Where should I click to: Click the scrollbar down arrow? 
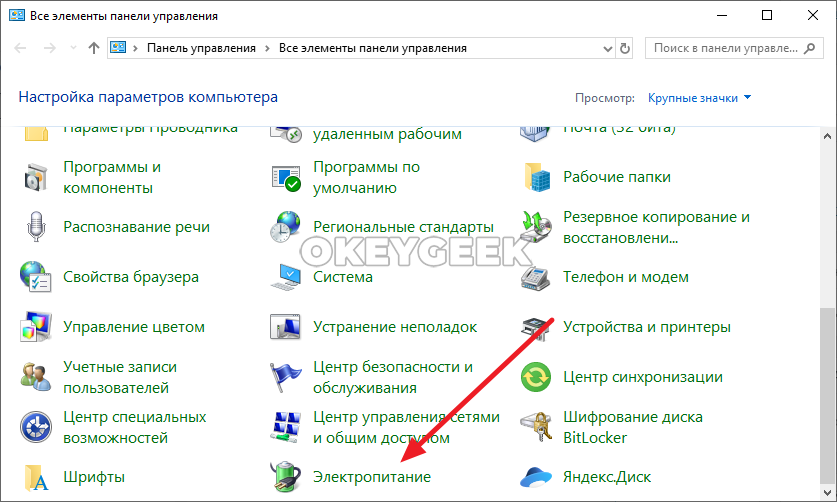pyautogui.click(x=827, y=492)
